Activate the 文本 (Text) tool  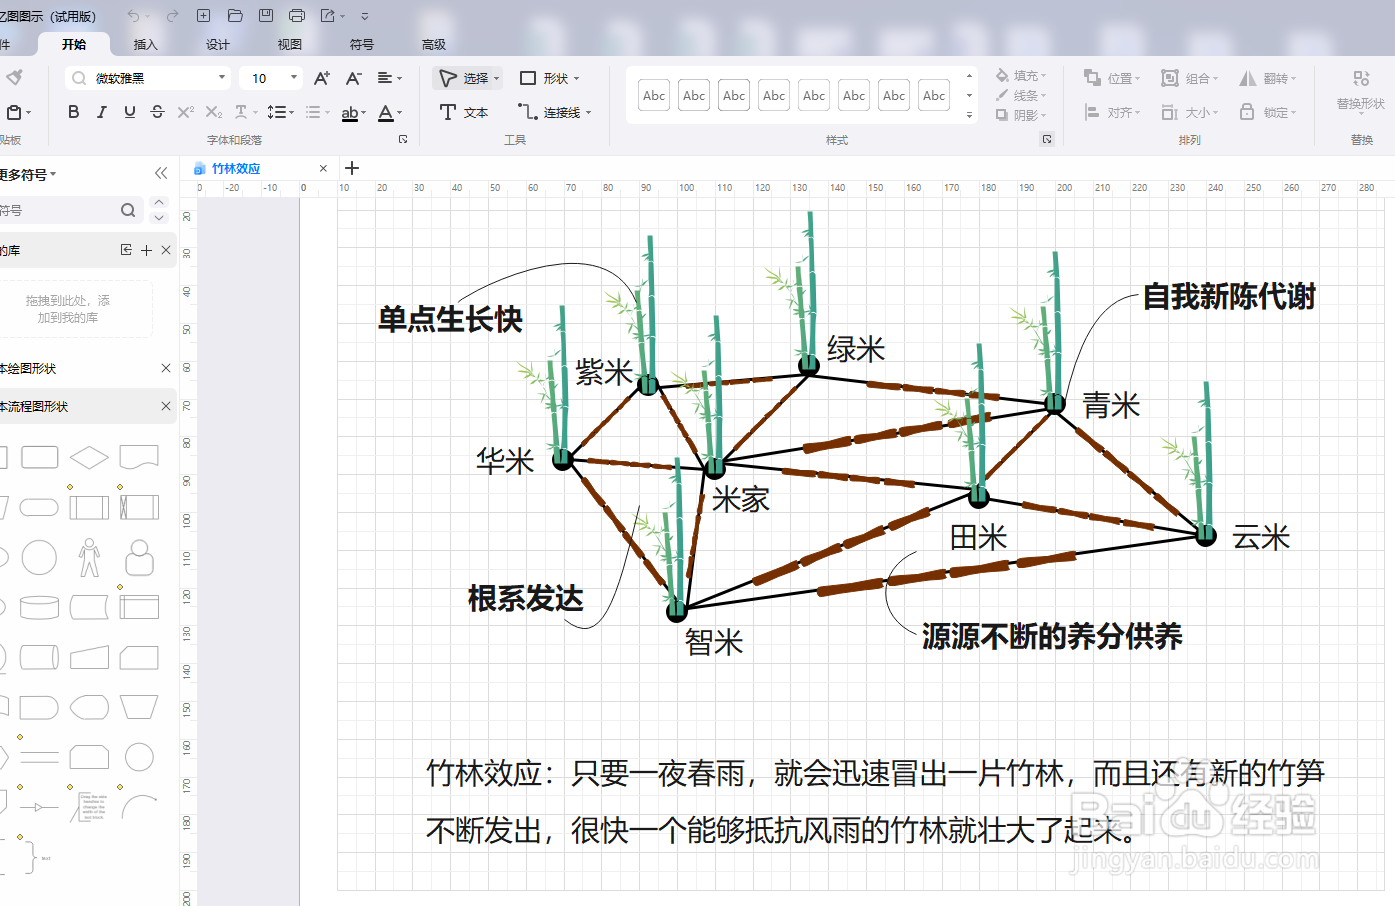click(463, 112)
